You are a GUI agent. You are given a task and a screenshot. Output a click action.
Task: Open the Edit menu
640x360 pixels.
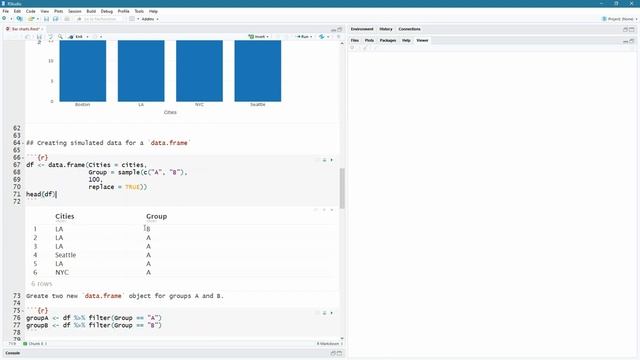(x=17, y=11)
